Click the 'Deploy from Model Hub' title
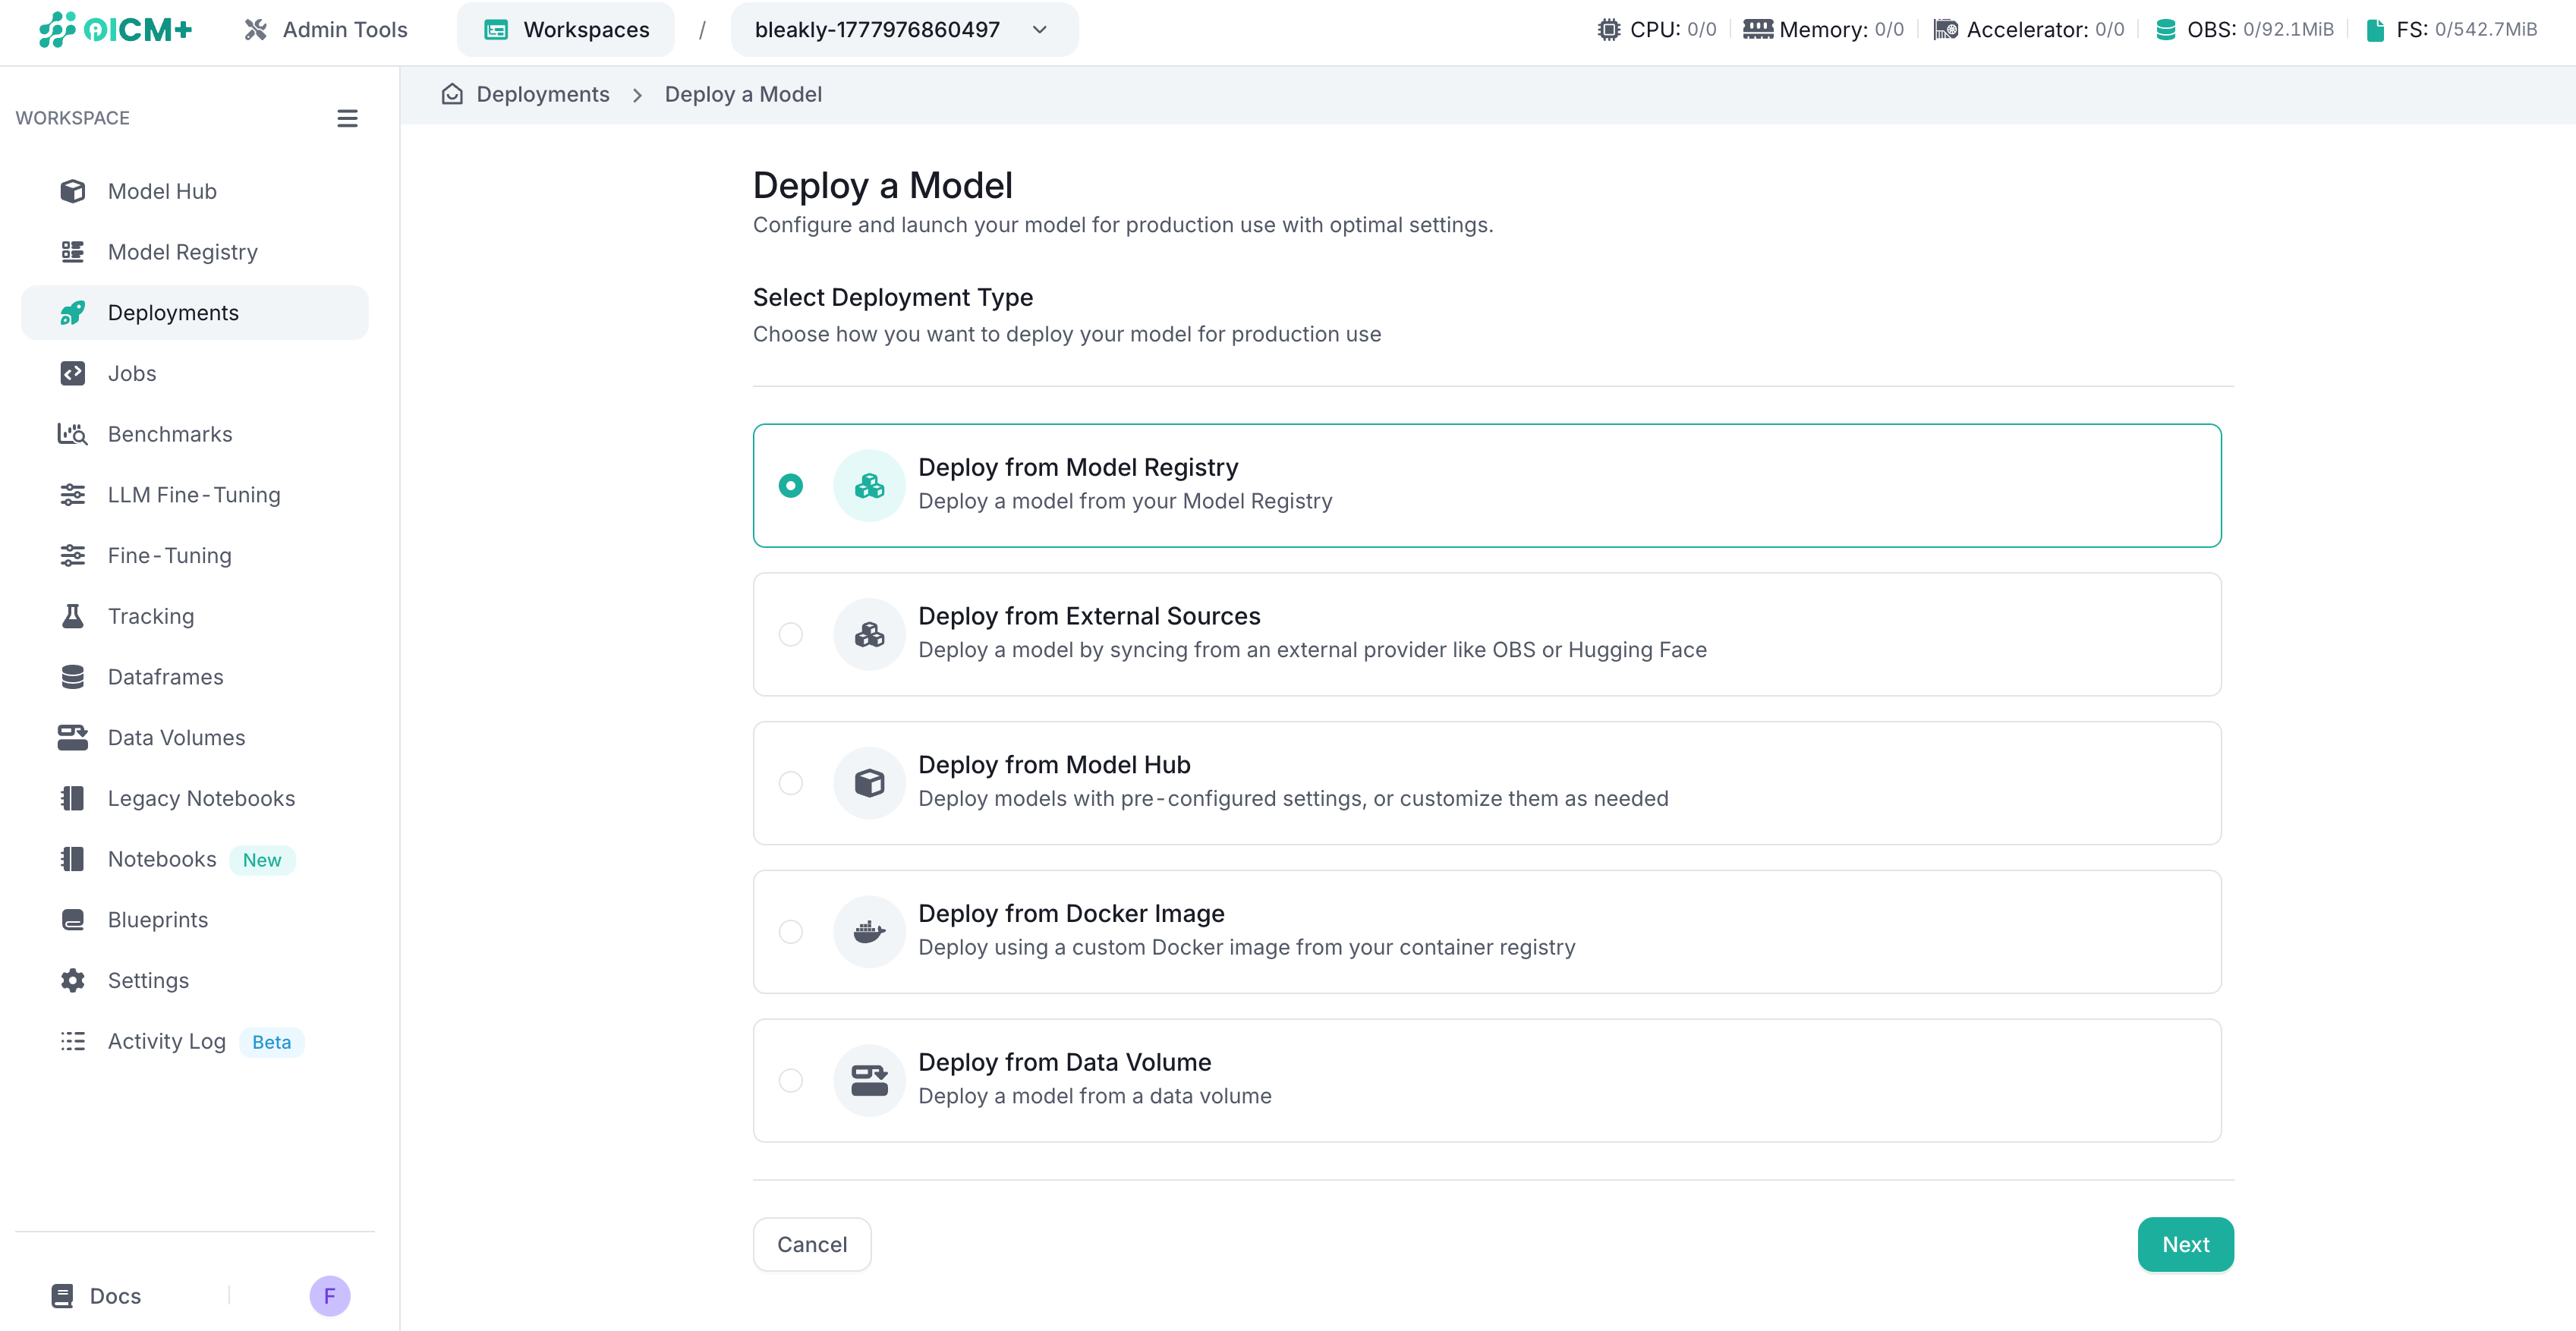The width and height of the screenshot is (2576, 1331). point(1054,764)
